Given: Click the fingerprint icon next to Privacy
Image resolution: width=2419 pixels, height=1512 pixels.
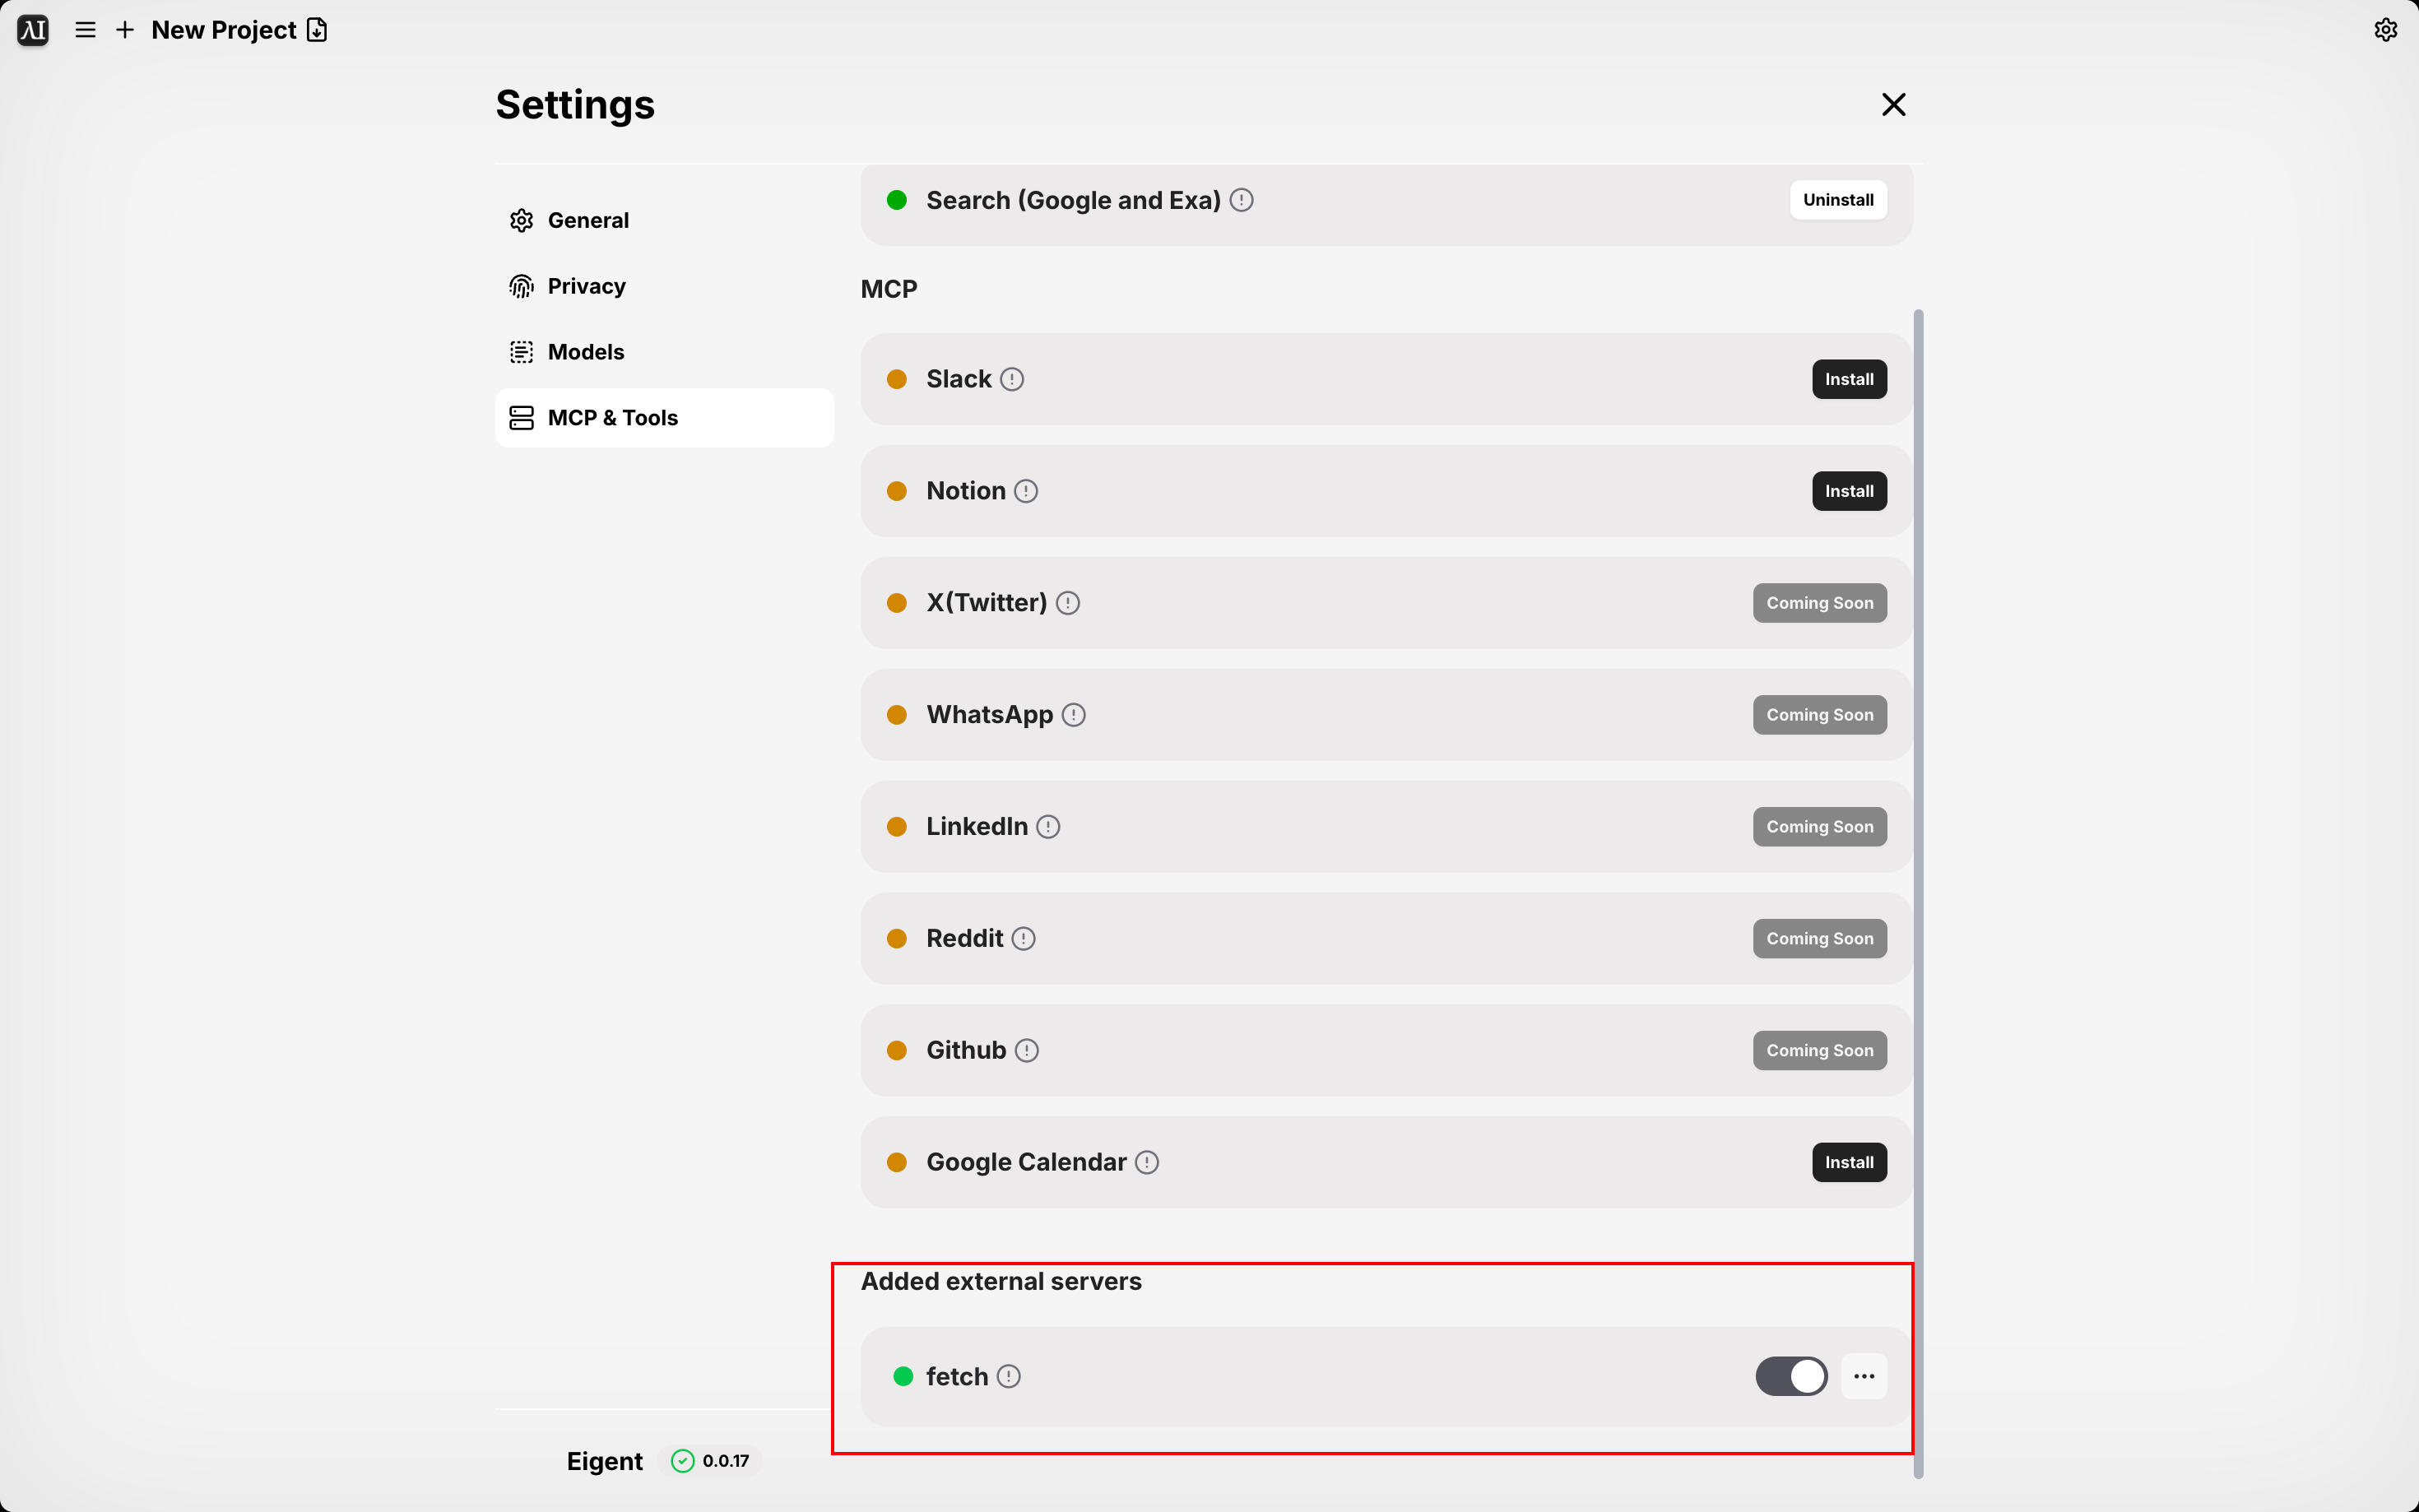Looking at the screenshot, I should 521,286.
